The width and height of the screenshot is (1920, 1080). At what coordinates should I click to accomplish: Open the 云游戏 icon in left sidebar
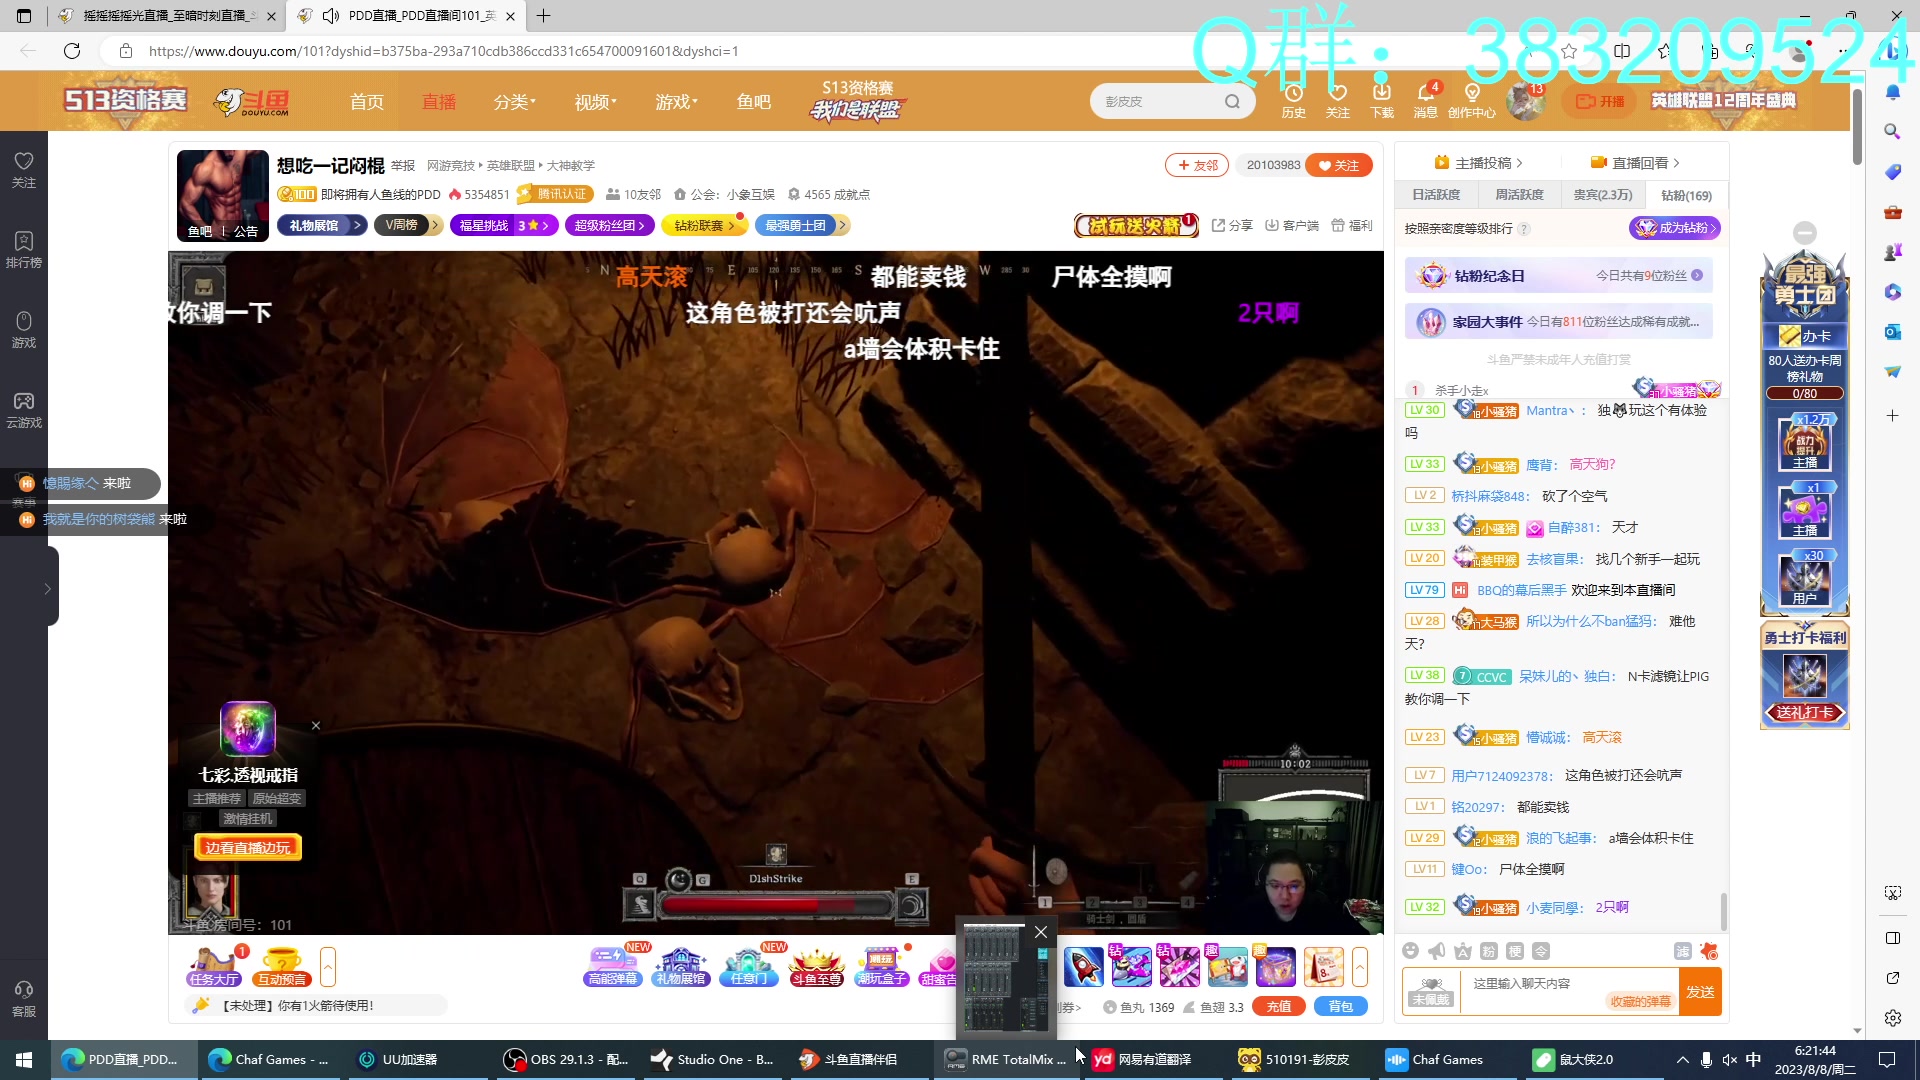click(x=24, y=410)
